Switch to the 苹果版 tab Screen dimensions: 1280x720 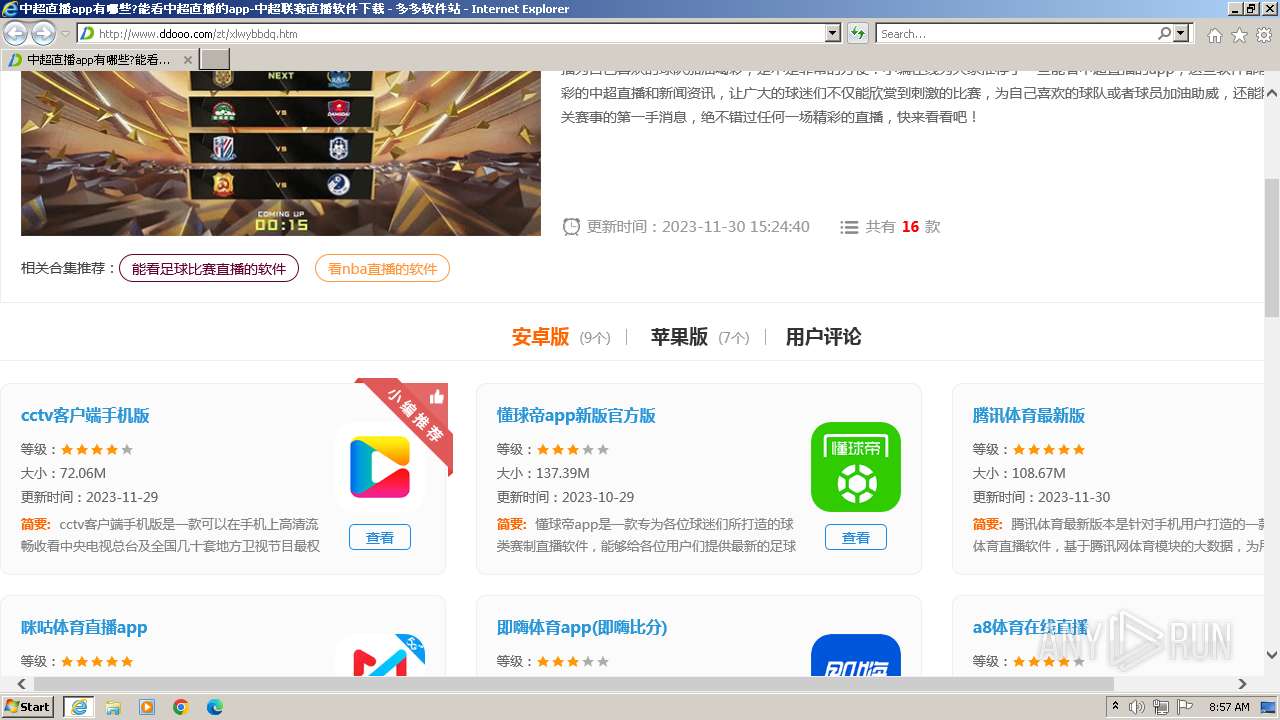679,337
